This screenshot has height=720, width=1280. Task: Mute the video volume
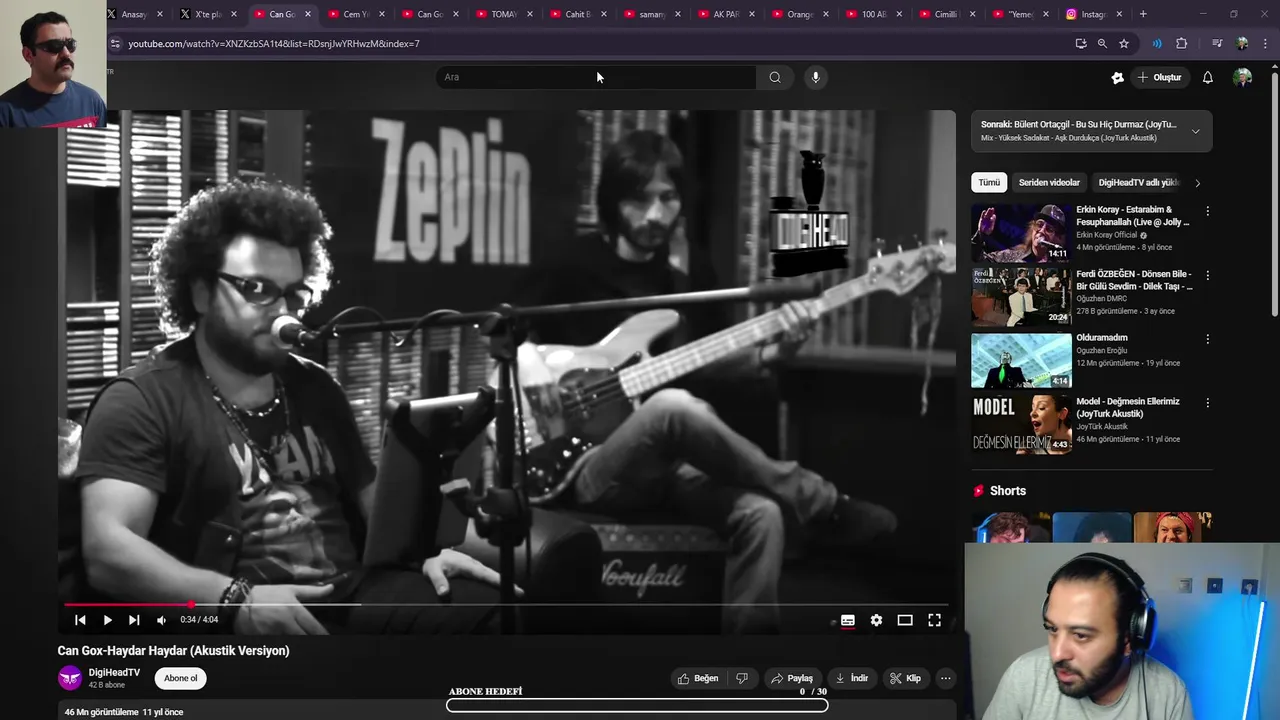(x=161, y=620)
